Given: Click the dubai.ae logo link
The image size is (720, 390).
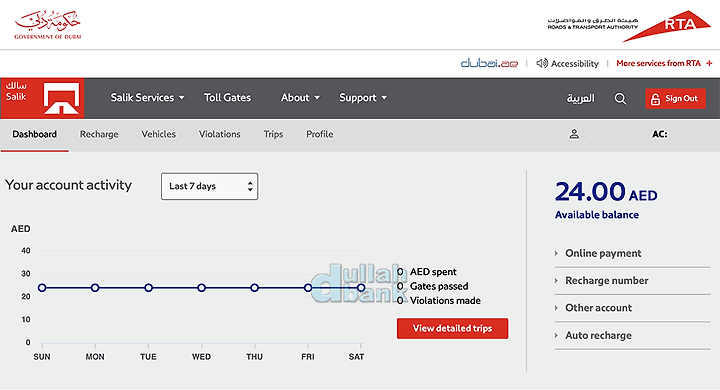Looking at the screenshot, I should click(x=489, y=63).
